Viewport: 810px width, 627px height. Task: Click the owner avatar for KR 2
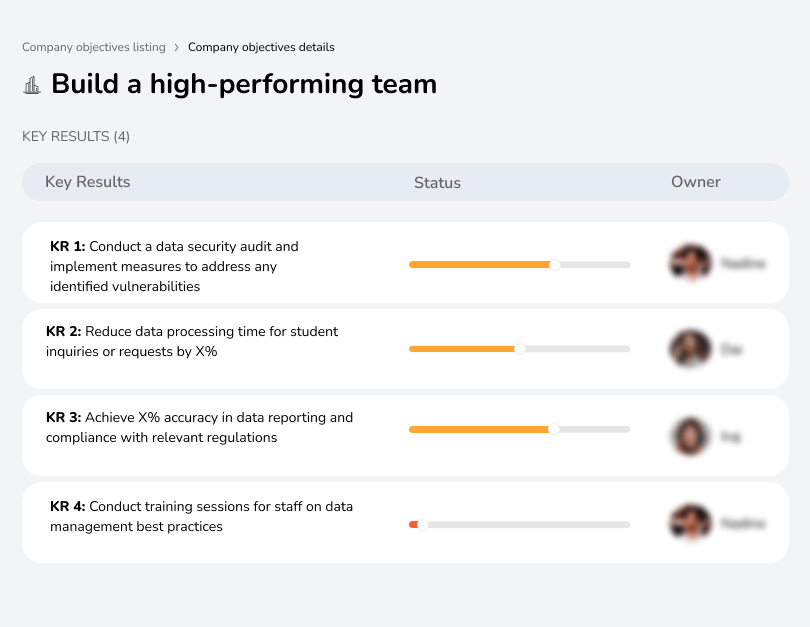tap(689, 347)
